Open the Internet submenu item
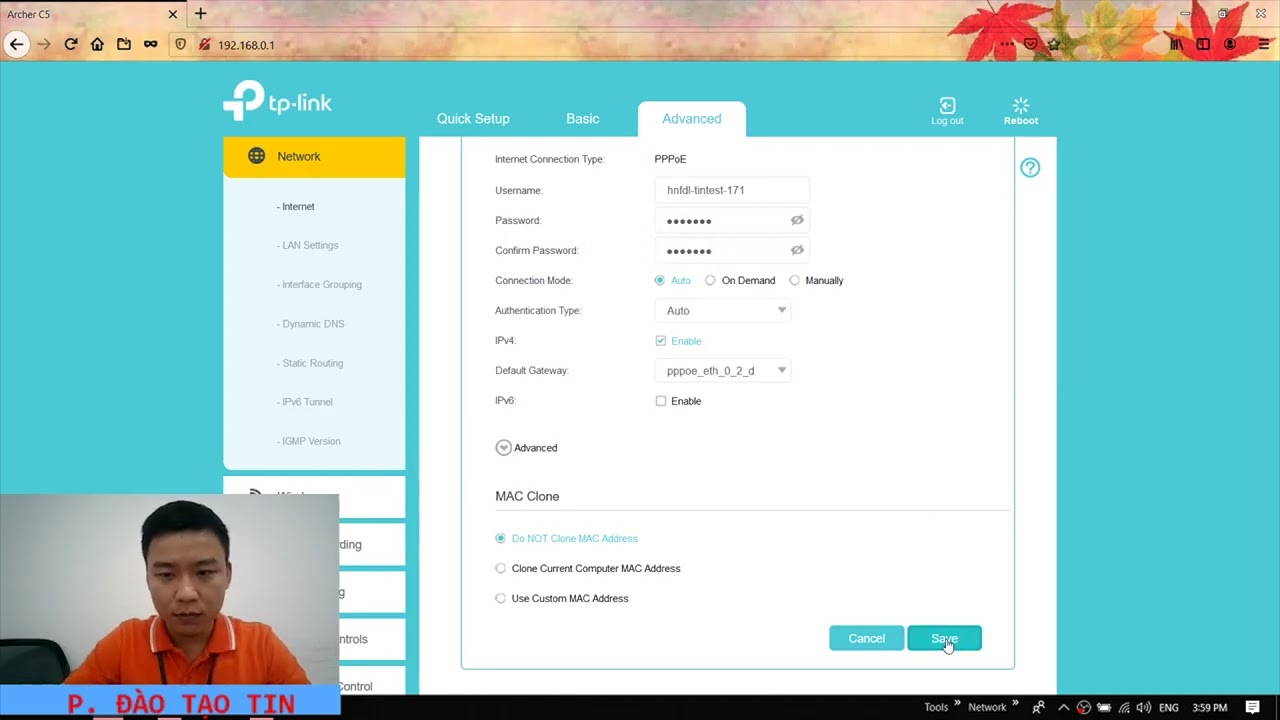Viewport: 1280px width, 720px height. (x=296, y=206)
